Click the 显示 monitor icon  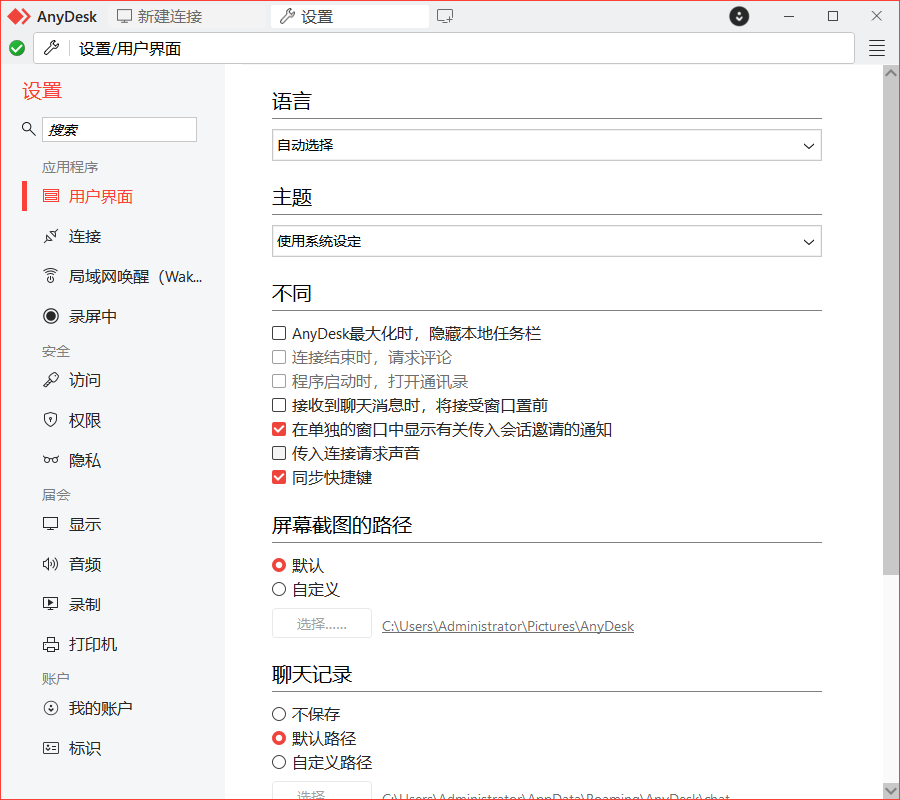(51, 524)
